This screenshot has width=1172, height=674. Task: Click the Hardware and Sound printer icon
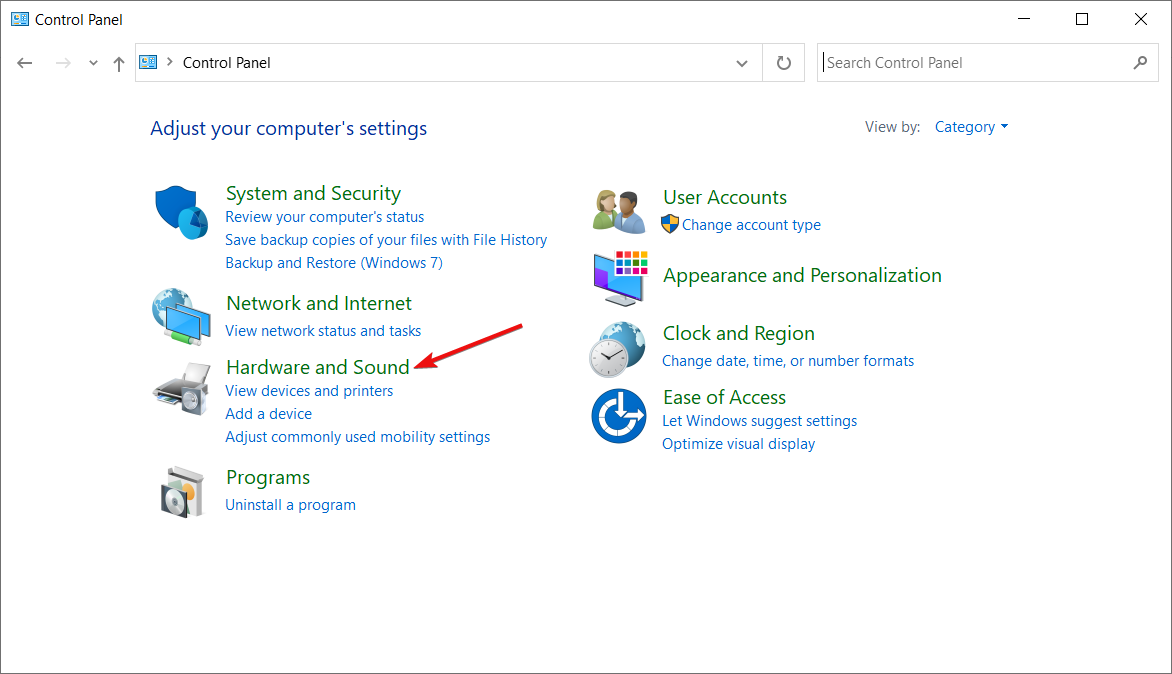(x=181, y=388)
